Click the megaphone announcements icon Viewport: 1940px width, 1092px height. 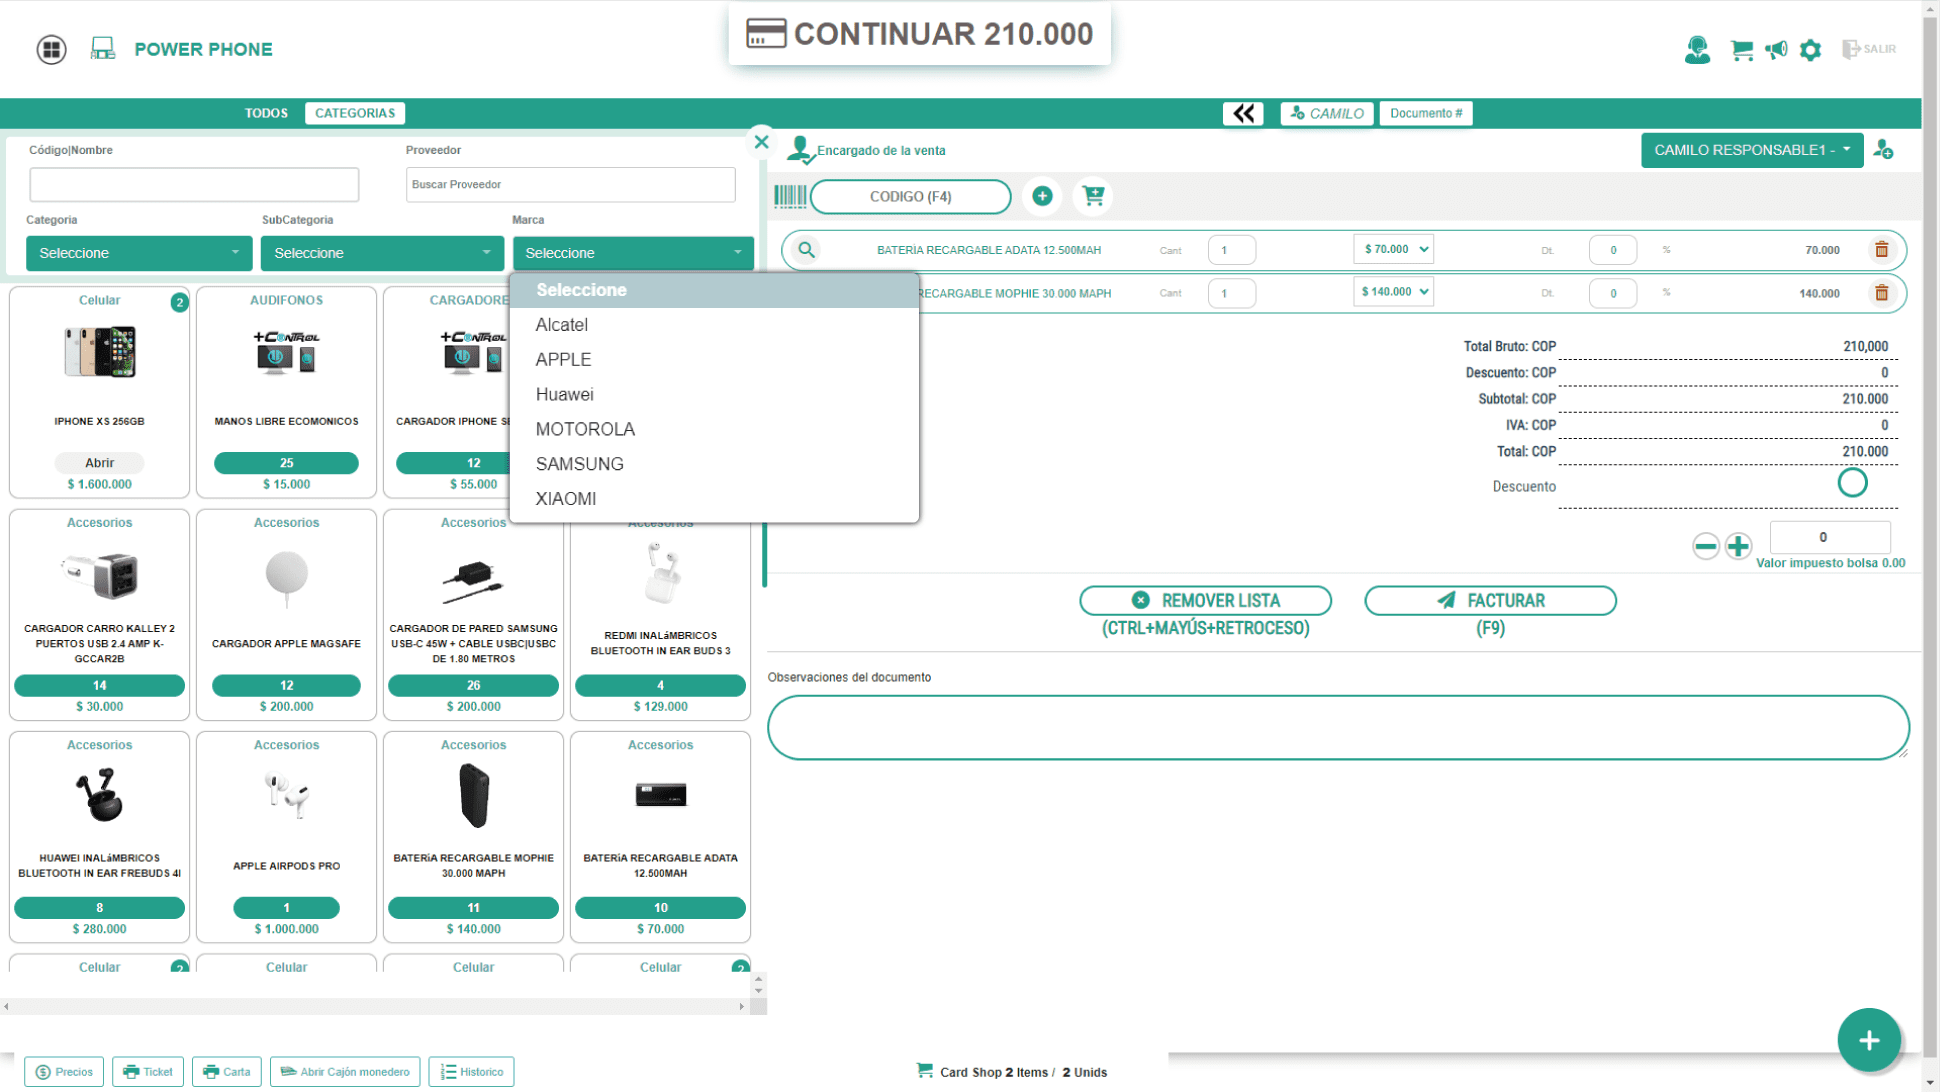coord(1776,50)
